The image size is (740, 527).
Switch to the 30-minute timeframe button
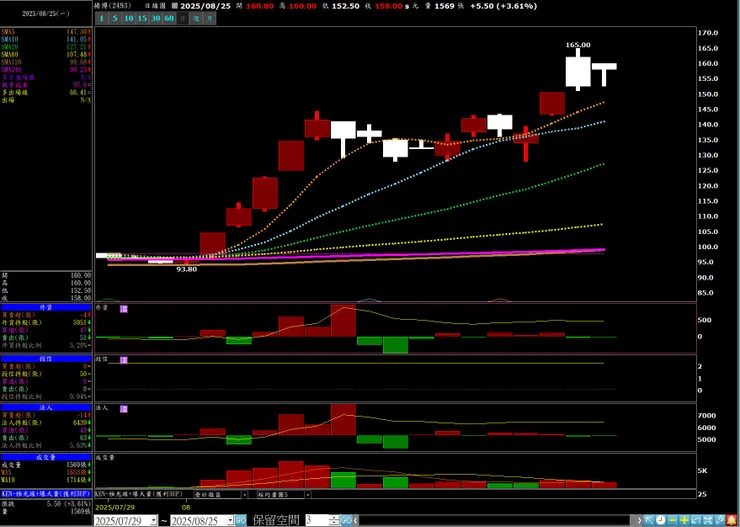coord(156,19)
